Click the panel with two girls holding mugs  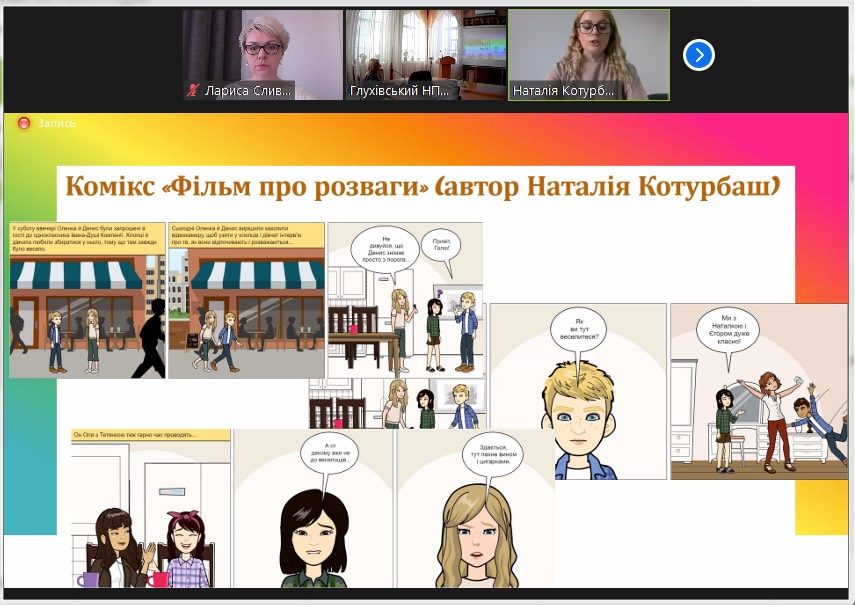[x=150, y=510]
